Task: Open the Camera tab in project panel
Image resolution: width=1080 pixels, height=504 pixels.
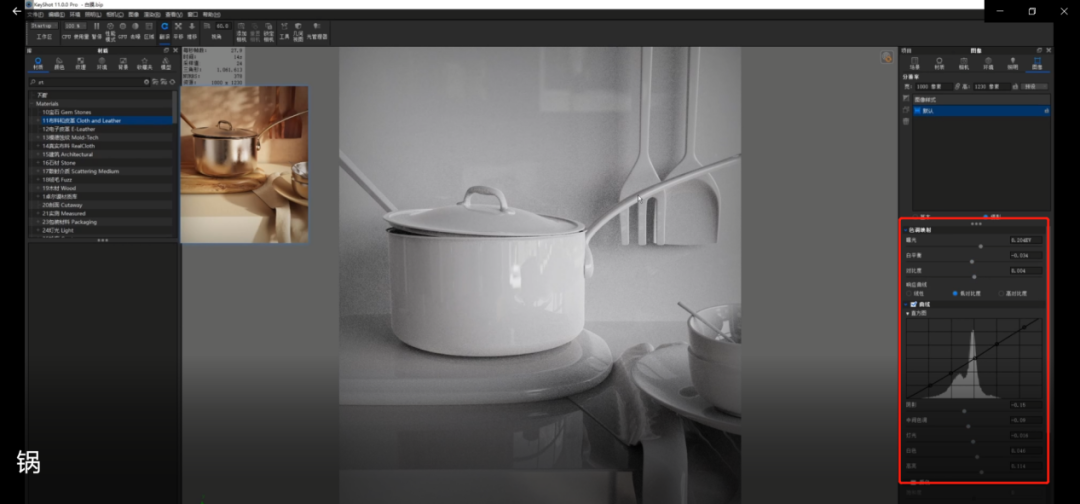Action: pos(964,63)
